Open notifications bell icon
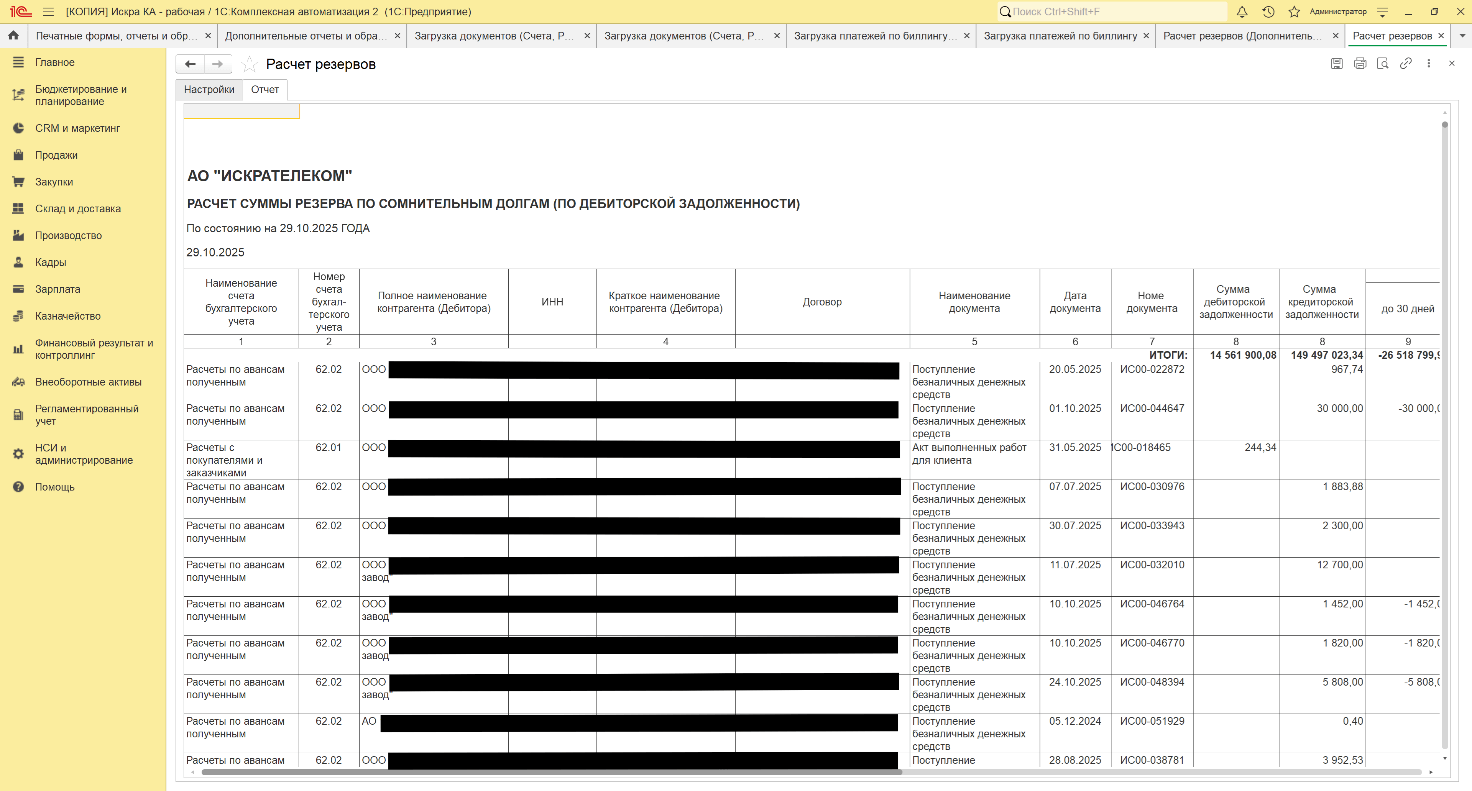The height and width of the screenshot is (791, 1472). click(x=1242, y=11)
